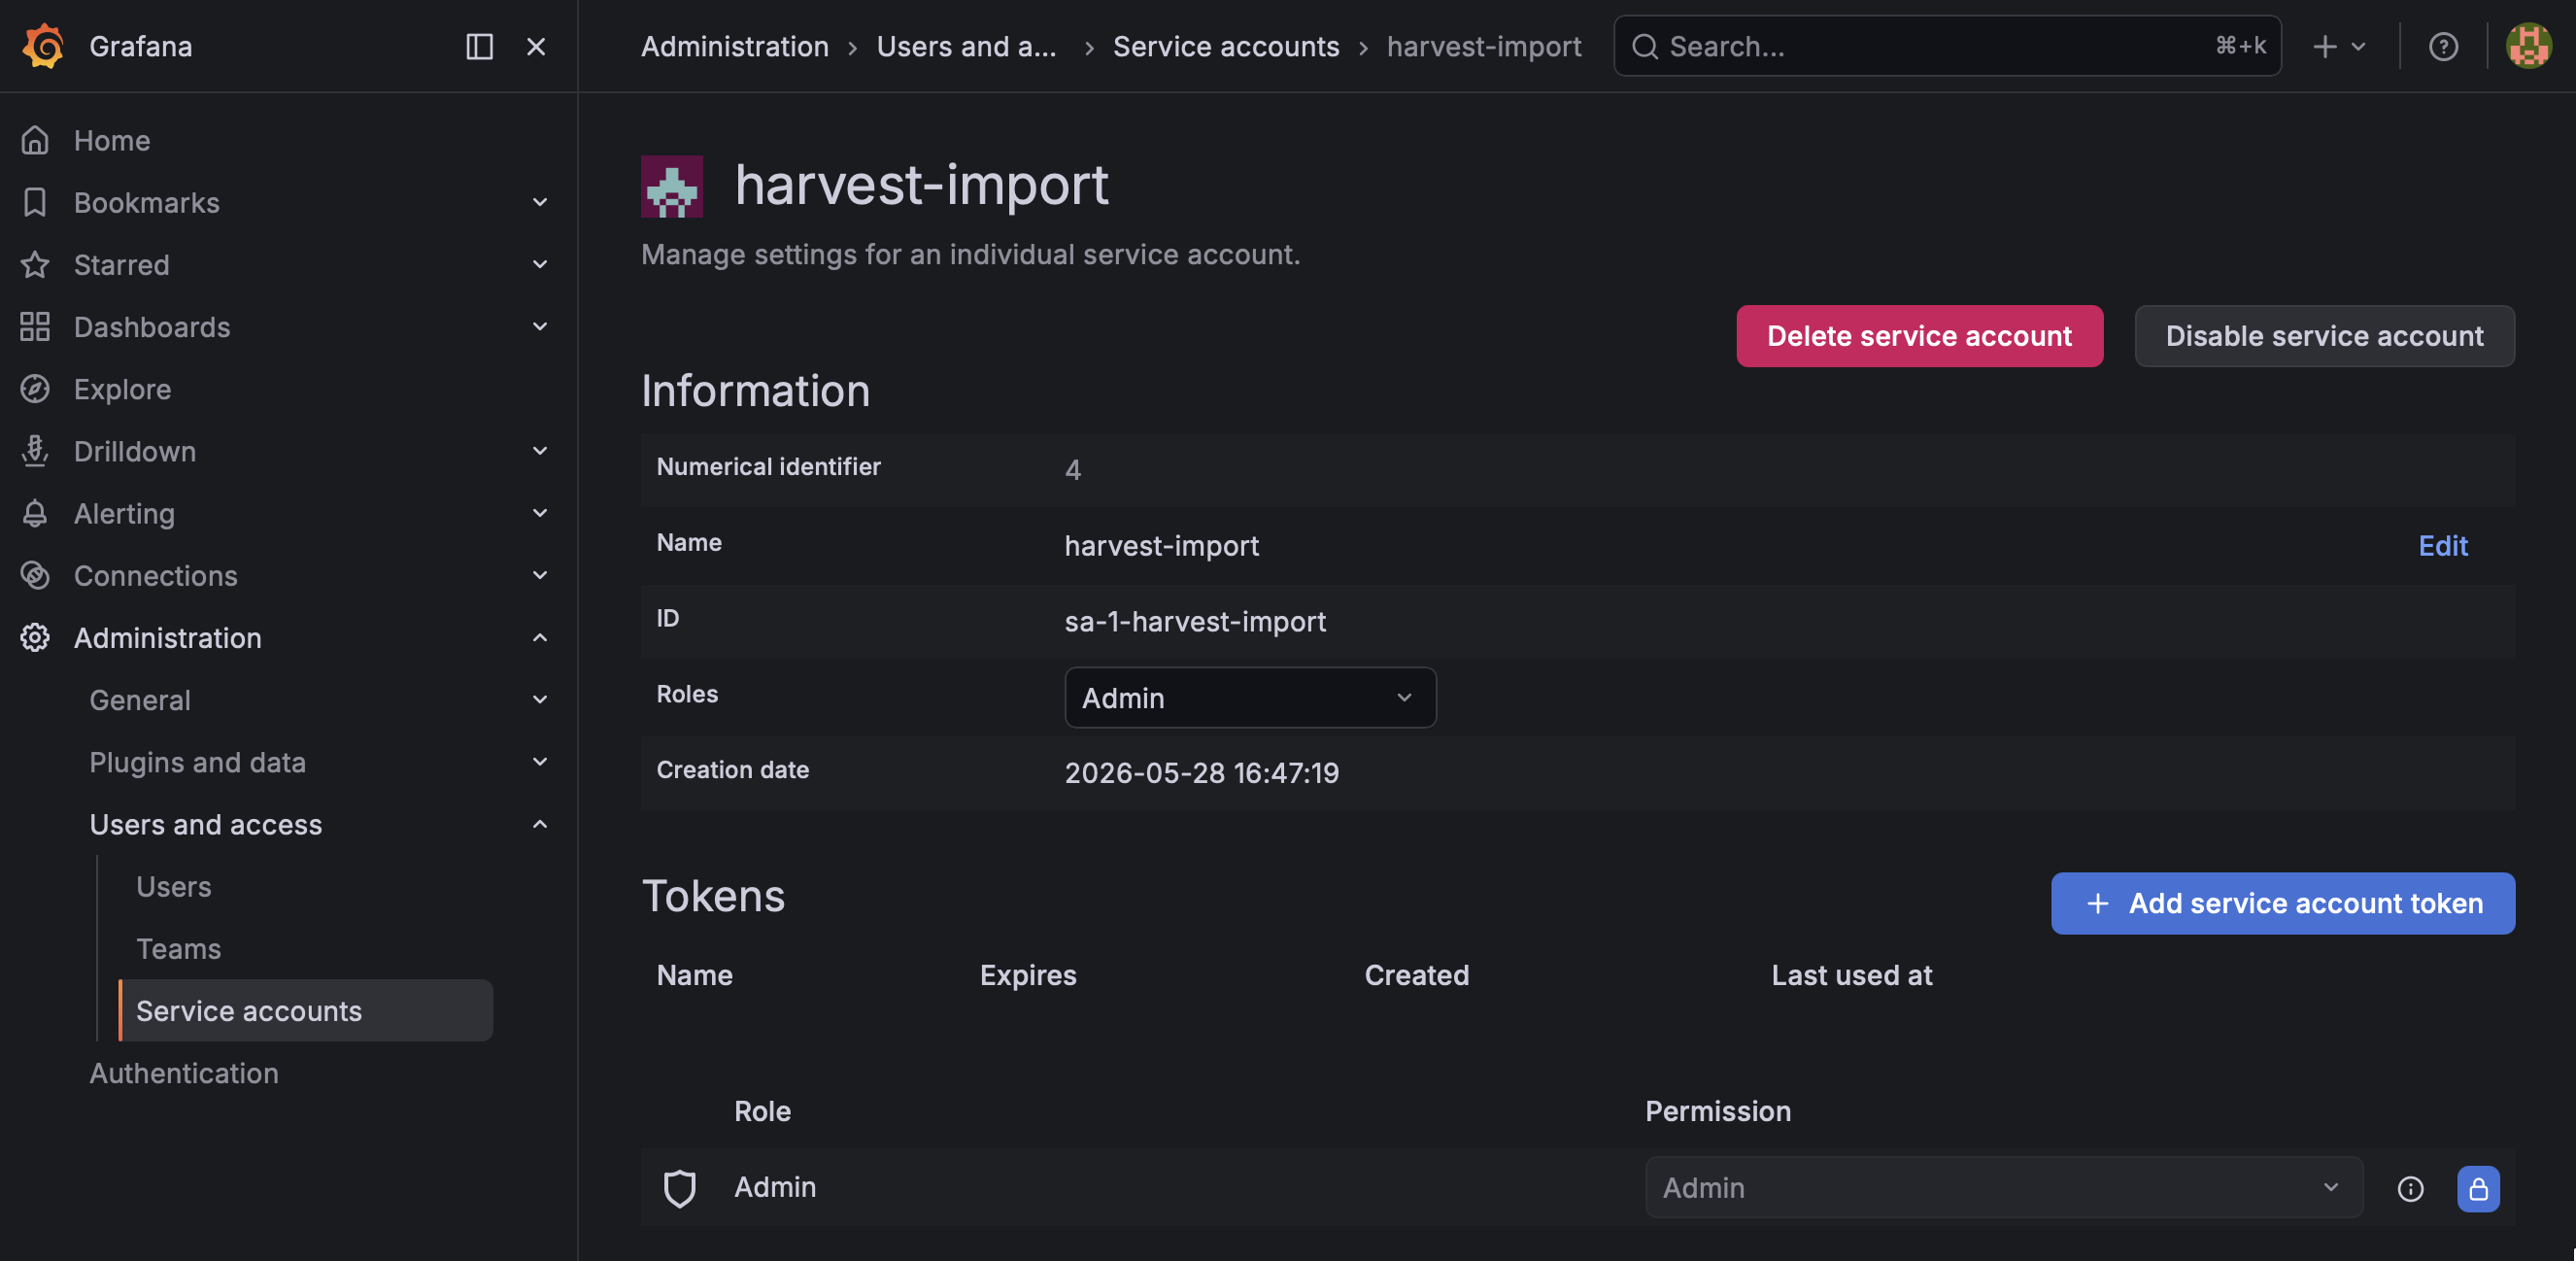2576x1261 pixels.
Task: Click Expires column header in Tokens
Action: 1027,975
